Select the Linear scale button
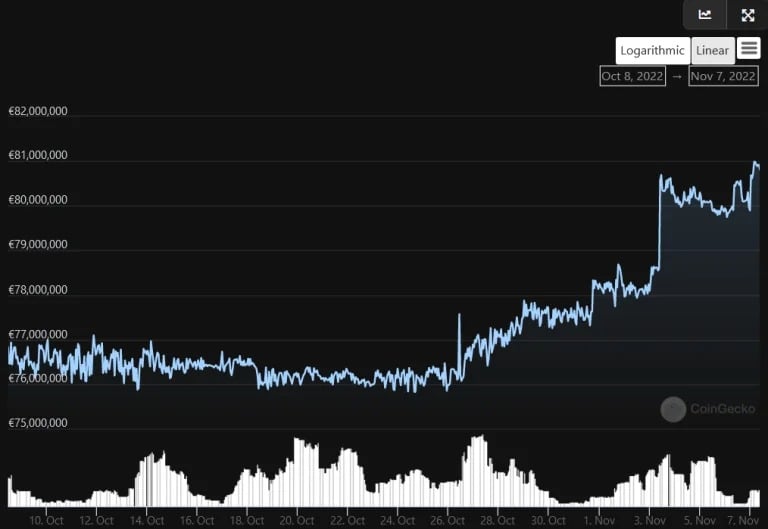This screenshot has width=768, height=529. pyautogui.click(x=713, y=50)
